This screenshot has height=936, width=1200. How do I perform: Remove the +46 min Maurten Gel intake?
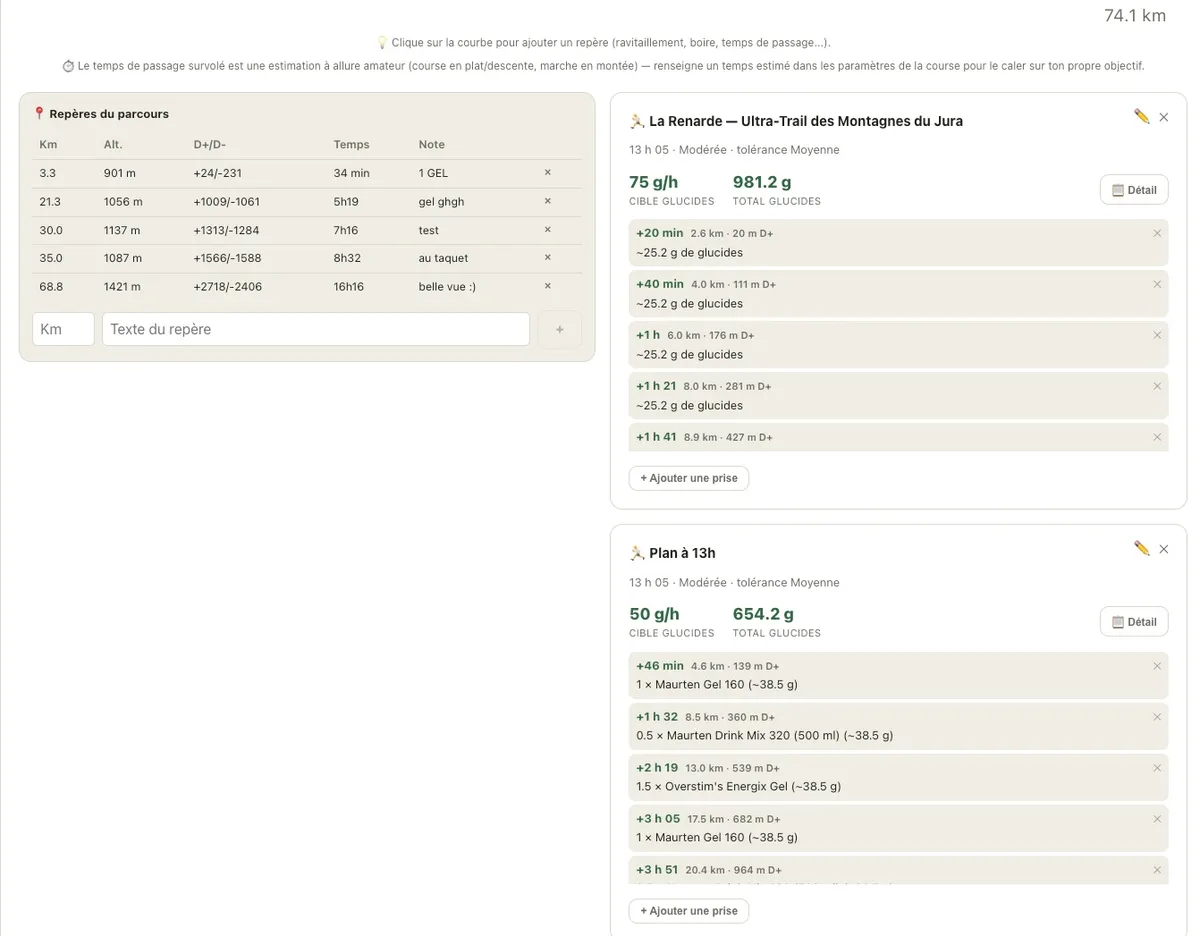click(x=1157, y=666)
